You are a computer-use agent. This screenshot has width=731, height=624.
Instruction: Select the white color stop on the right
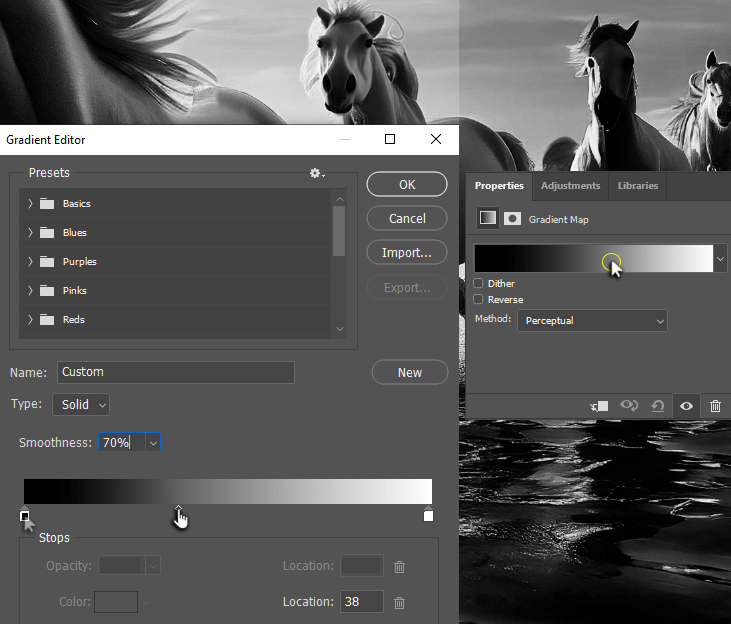click(428, 514)
